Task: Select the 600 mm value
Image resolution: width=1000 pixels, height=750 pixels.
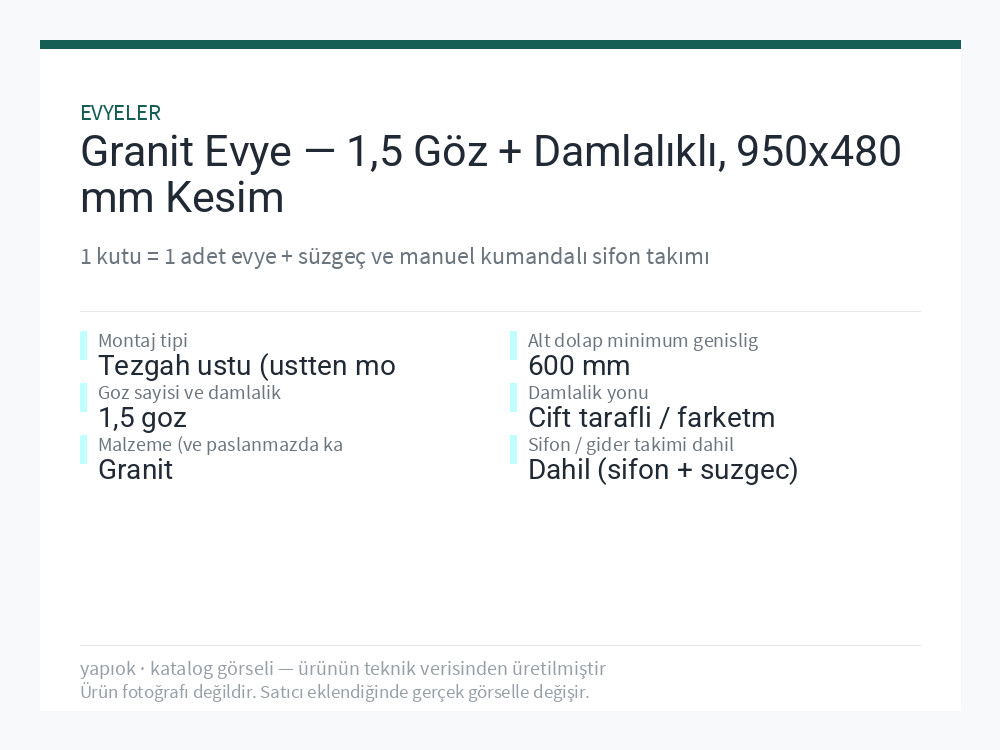Action: point(579,366)
